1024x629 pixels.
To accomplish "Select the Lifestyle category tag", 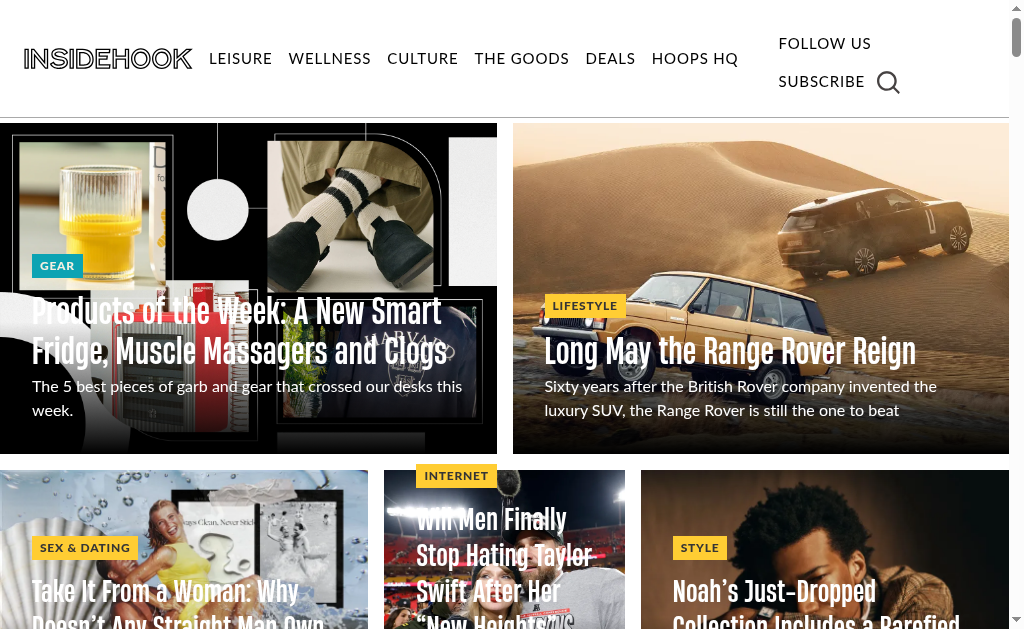I will coord(584,306).
